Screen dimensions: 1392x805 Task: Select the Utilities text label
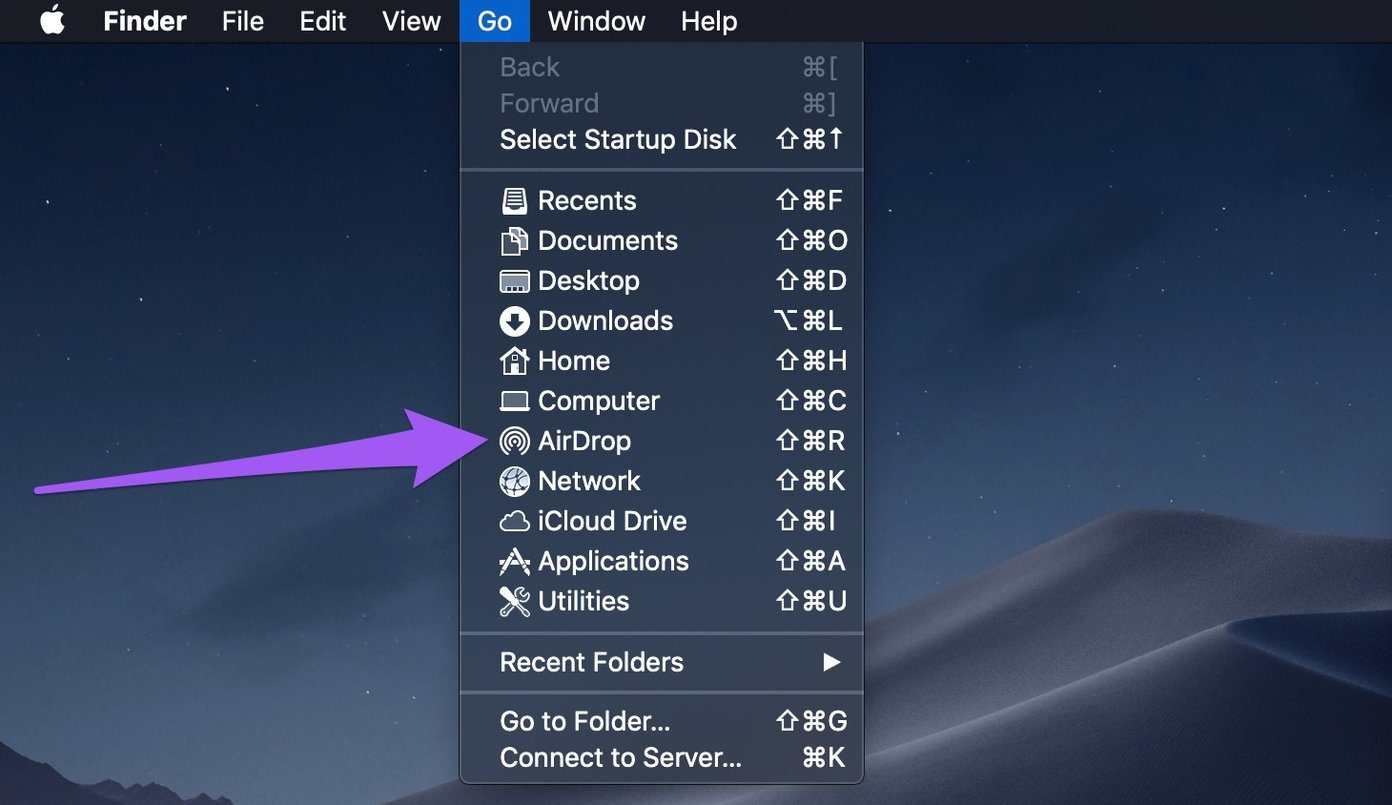click(583, 601)
